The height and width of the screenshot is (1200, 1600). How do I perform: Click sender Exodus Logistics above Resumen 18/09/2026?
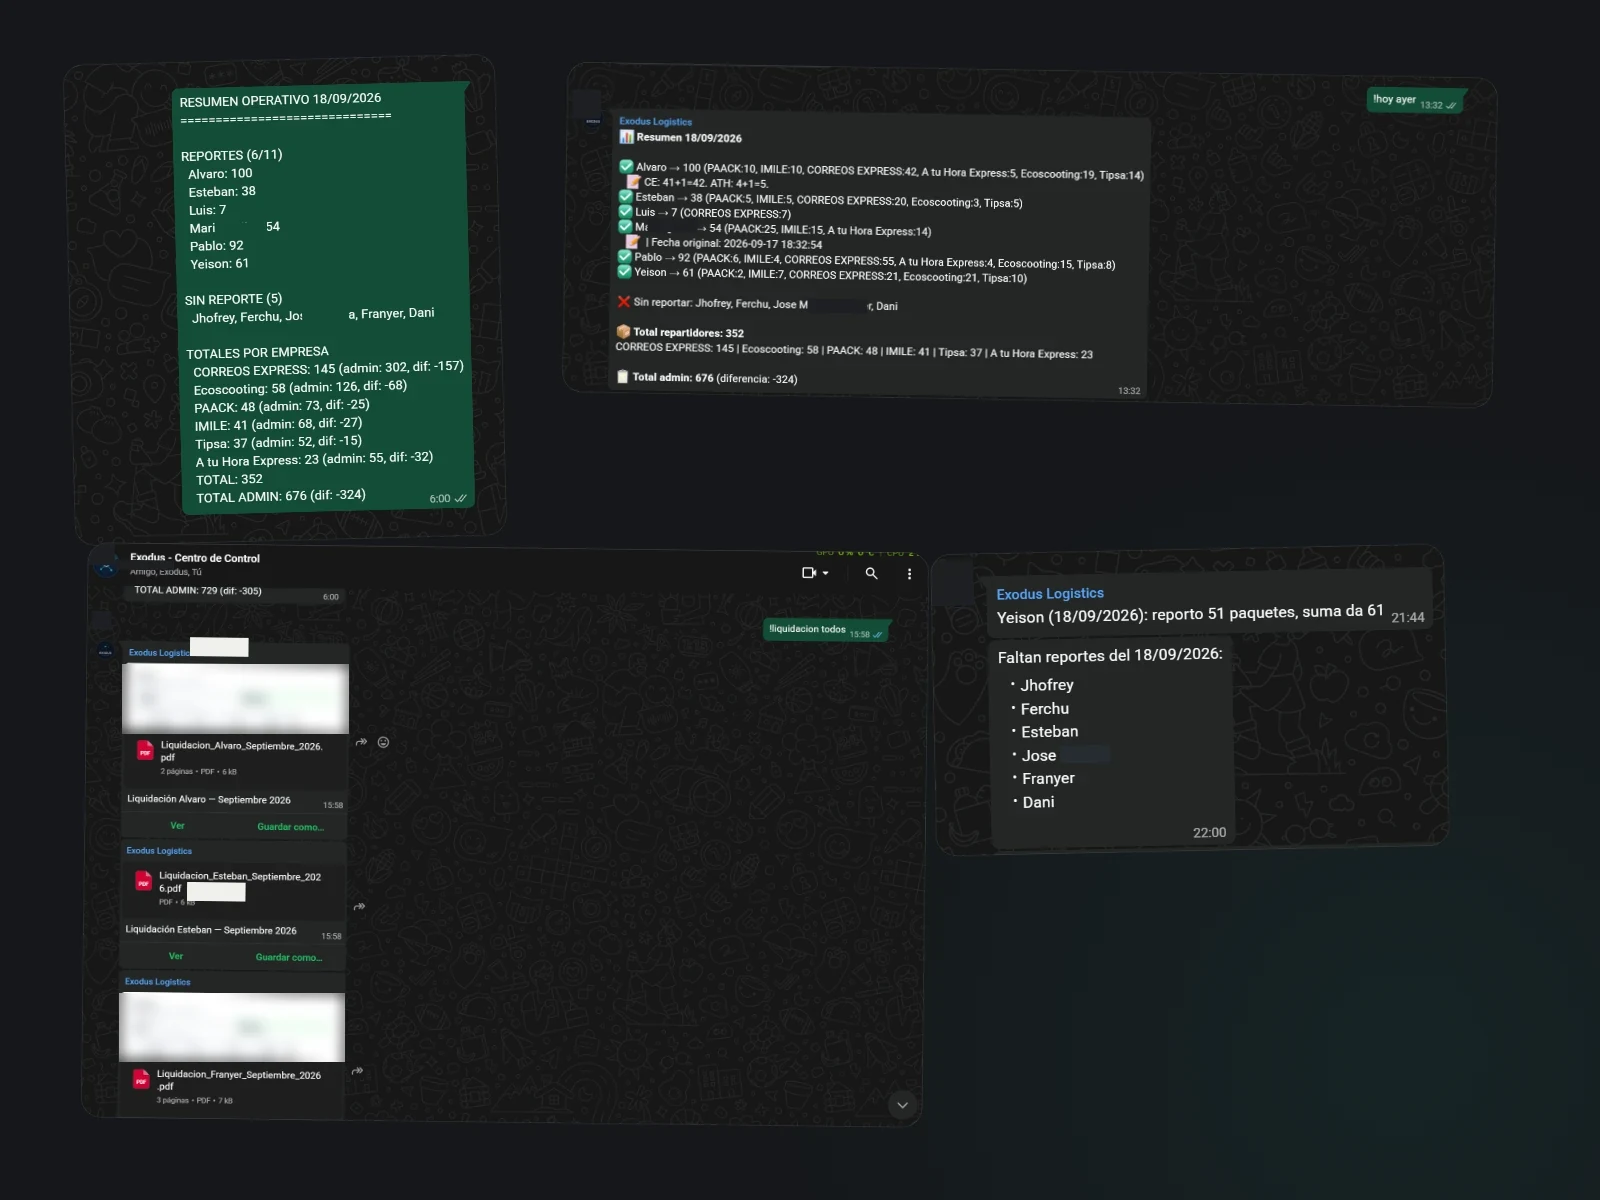655,122
